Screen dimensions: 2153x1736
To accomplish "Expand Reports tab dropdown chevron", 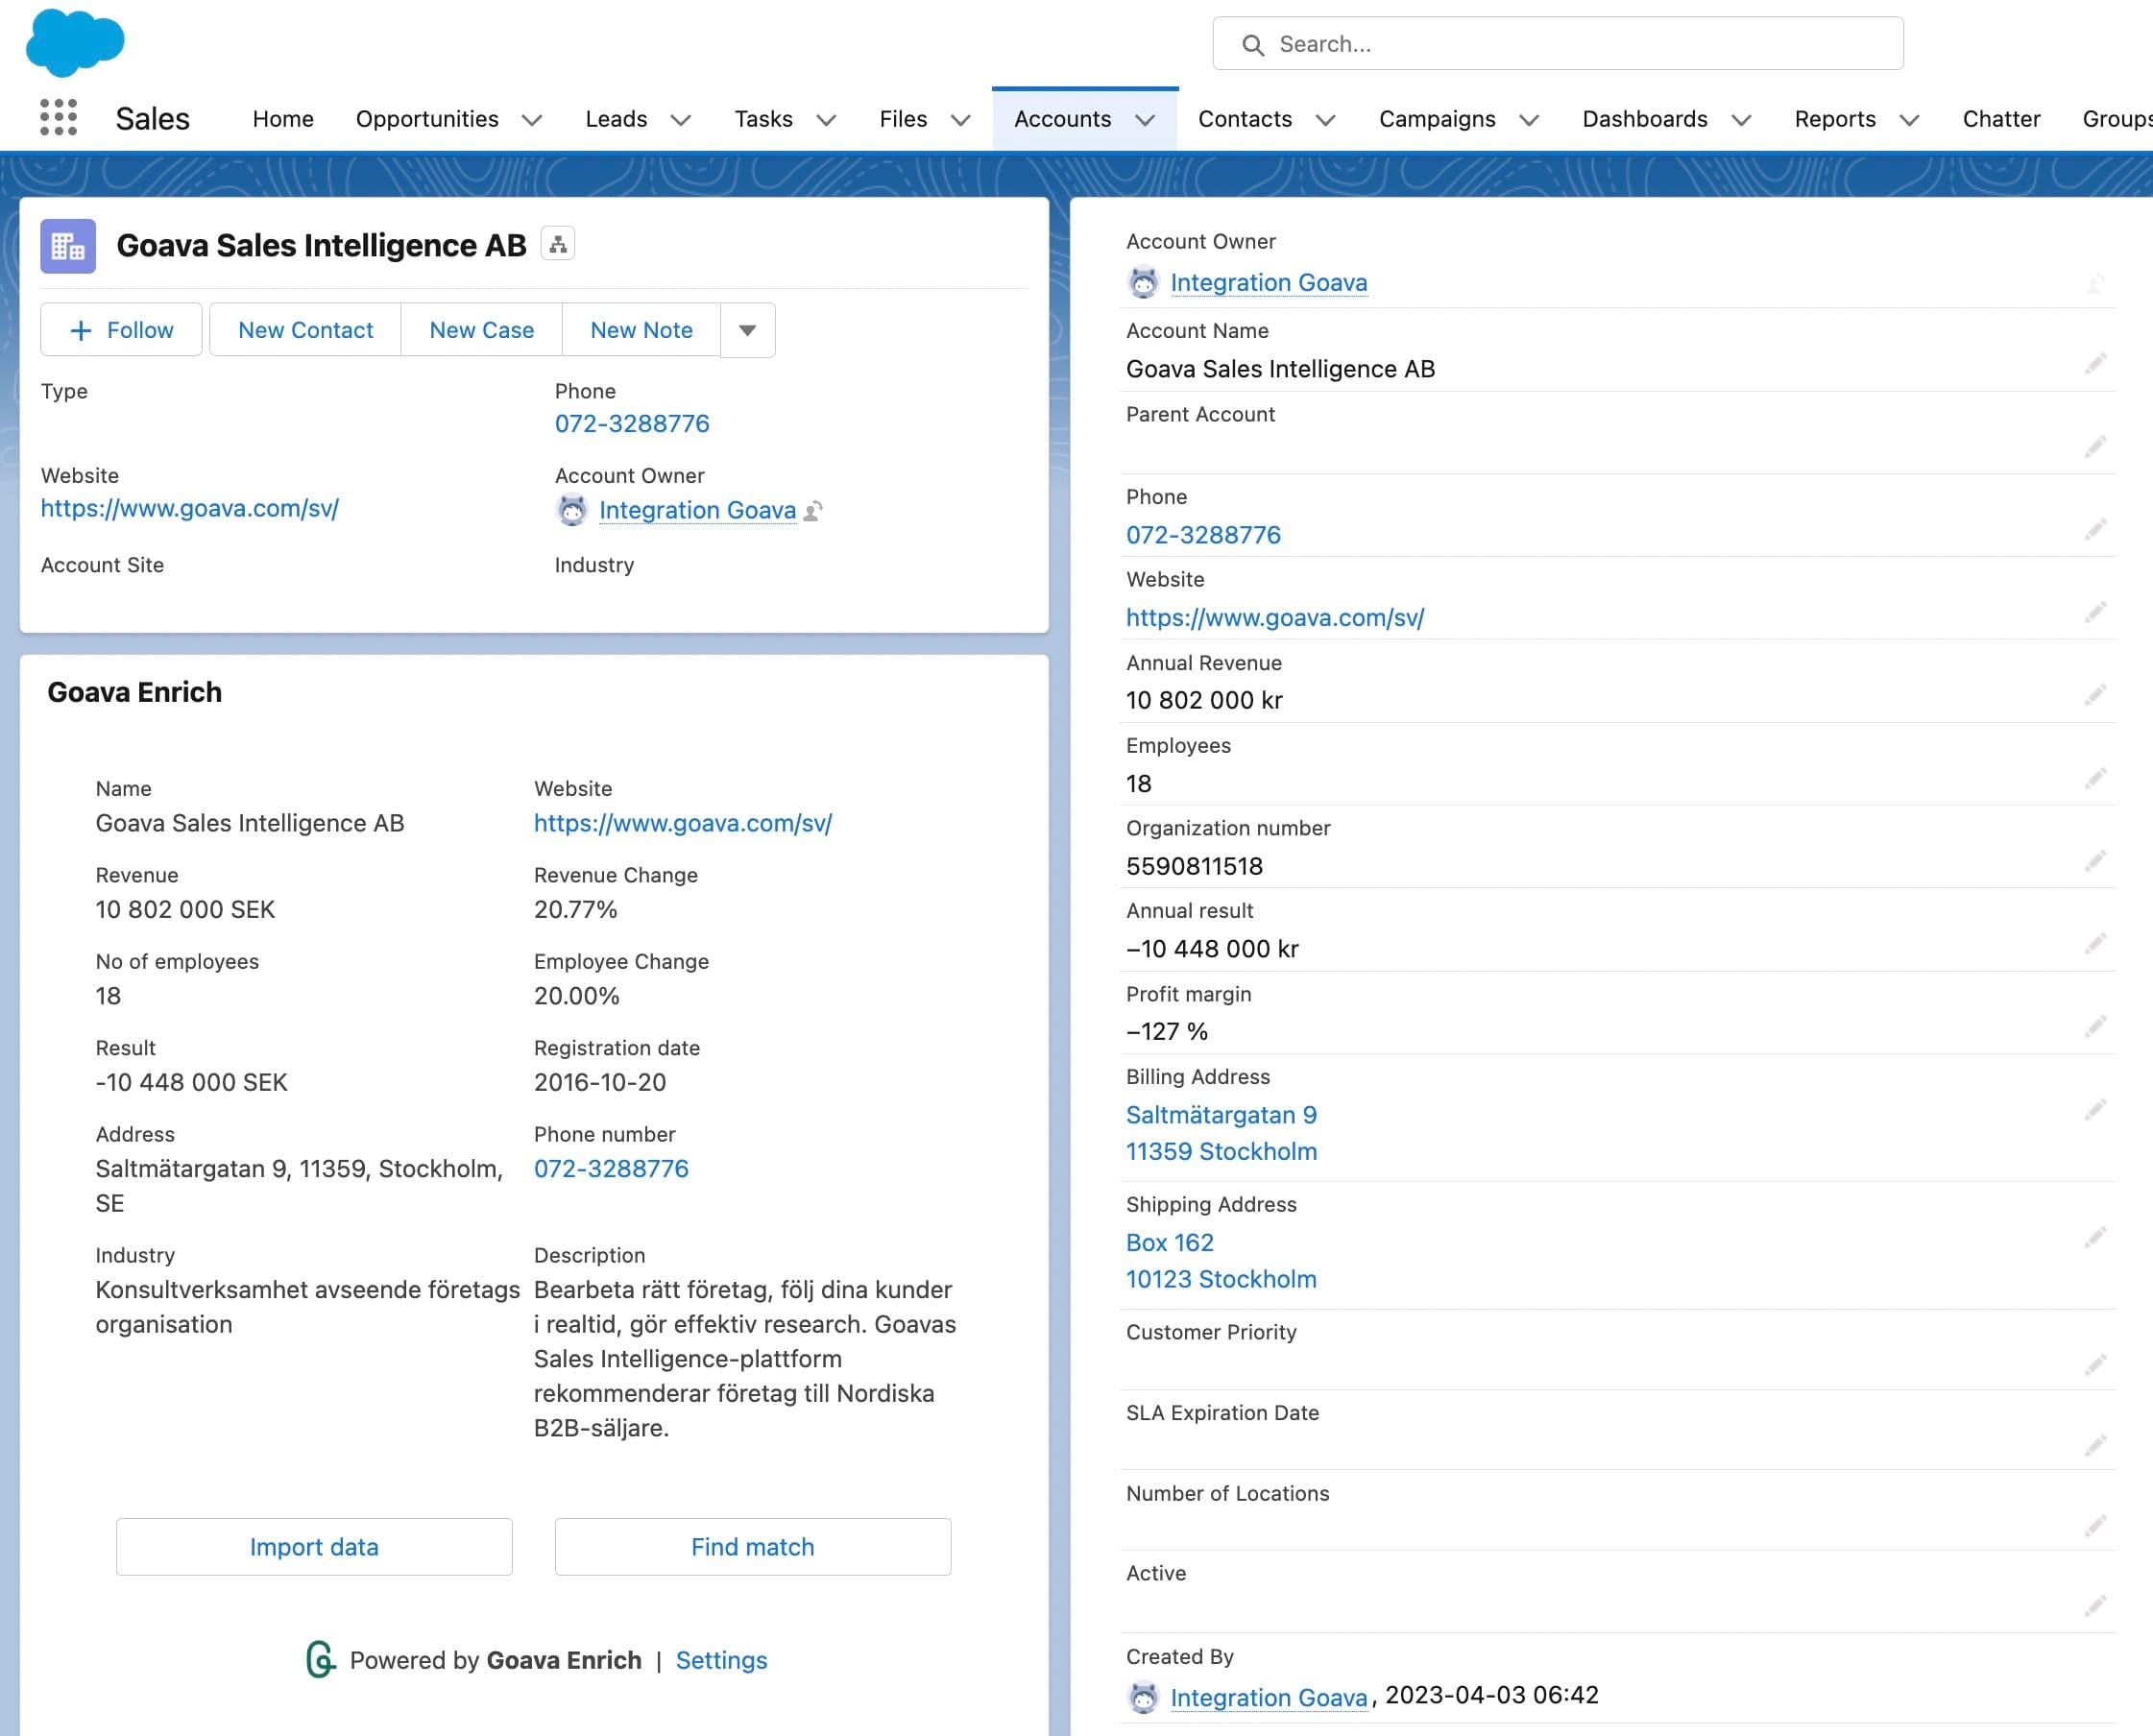I will [x=1910, y=120].
